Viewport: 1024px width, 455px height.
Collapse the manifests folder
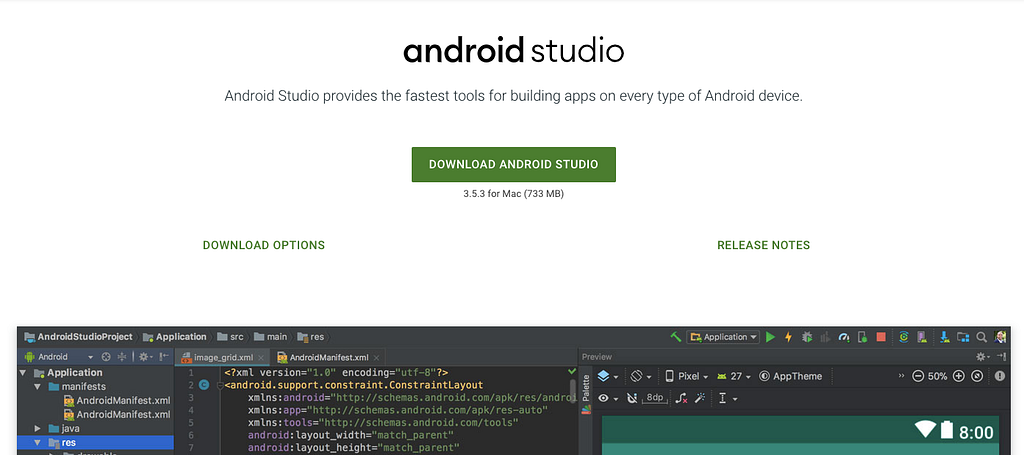(37, 386)
